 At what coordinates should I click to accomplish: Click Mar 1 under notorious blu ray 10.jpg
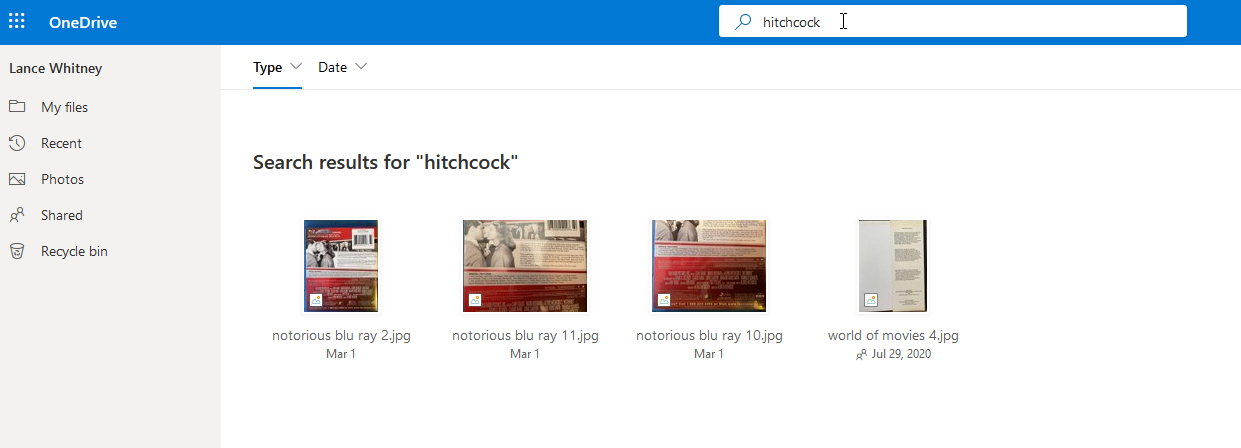point(709,355)
